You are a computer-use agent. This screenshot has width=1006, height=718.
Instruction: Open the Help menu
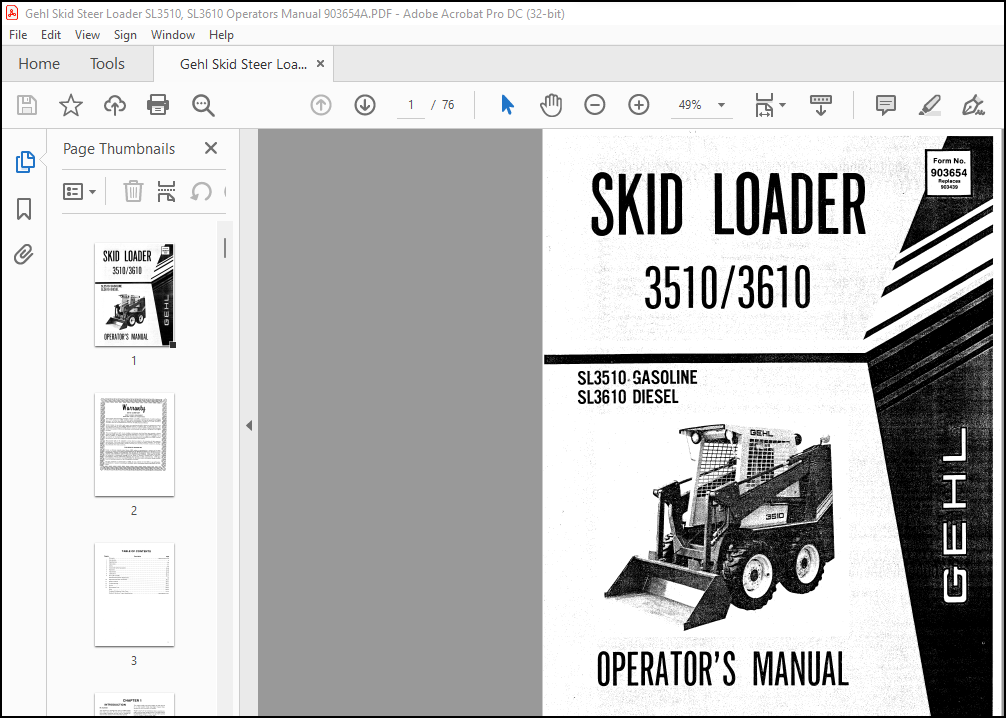(x=221, y=35)
